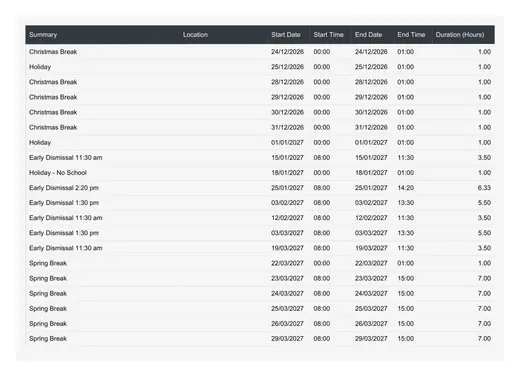Click the Start Date column header

pos(286,35)
